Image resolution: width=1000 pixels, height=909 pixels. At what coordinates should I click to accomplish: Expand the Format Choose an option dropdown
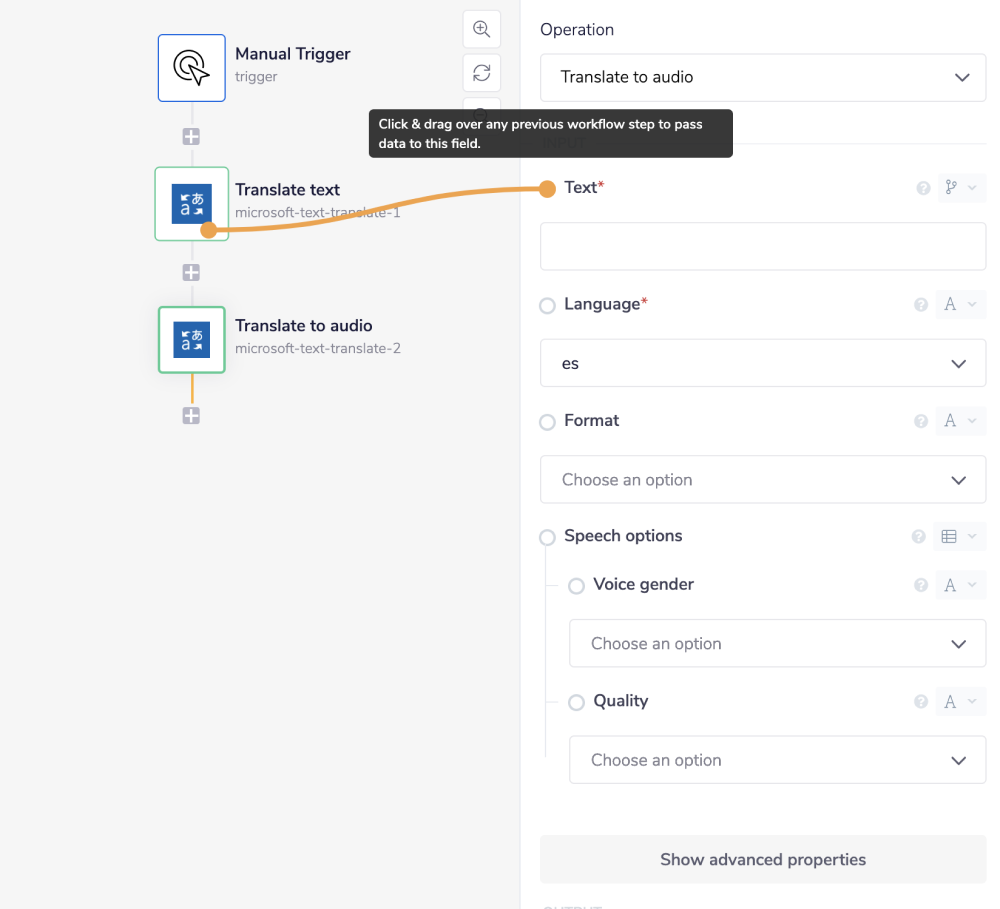[x=763, y=480]
